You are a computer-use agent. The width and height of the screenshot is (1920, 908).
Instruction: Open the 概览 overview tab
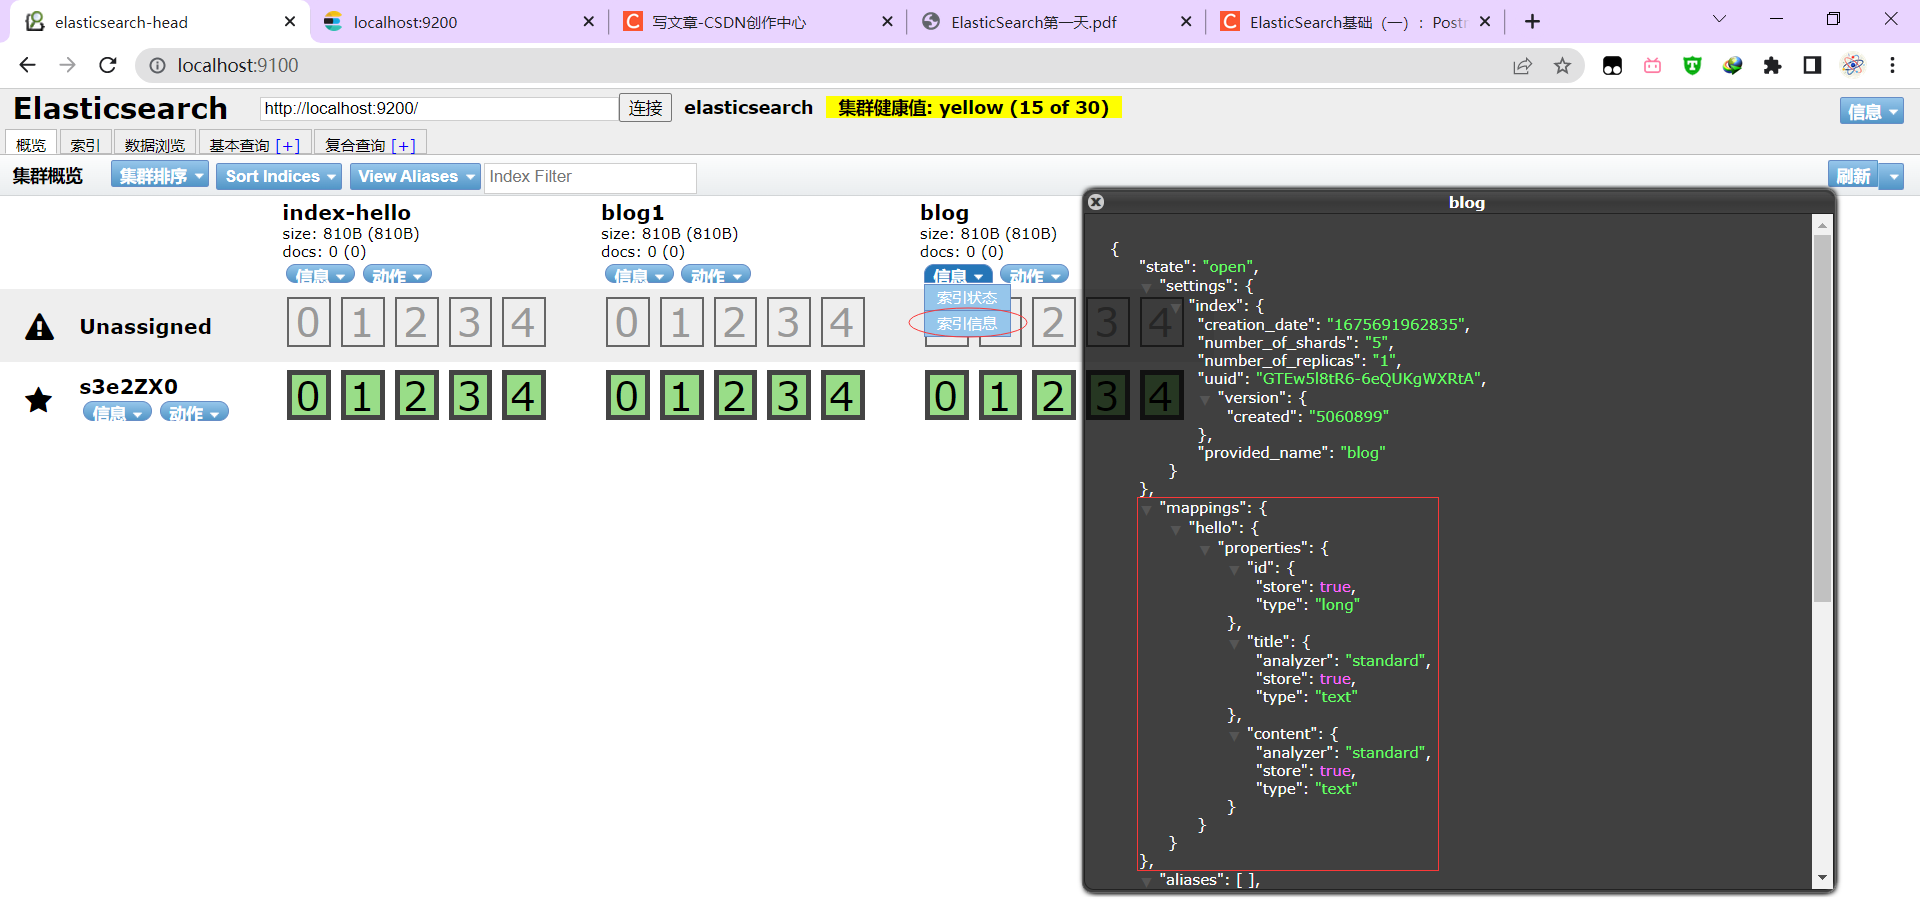point(31,144)
